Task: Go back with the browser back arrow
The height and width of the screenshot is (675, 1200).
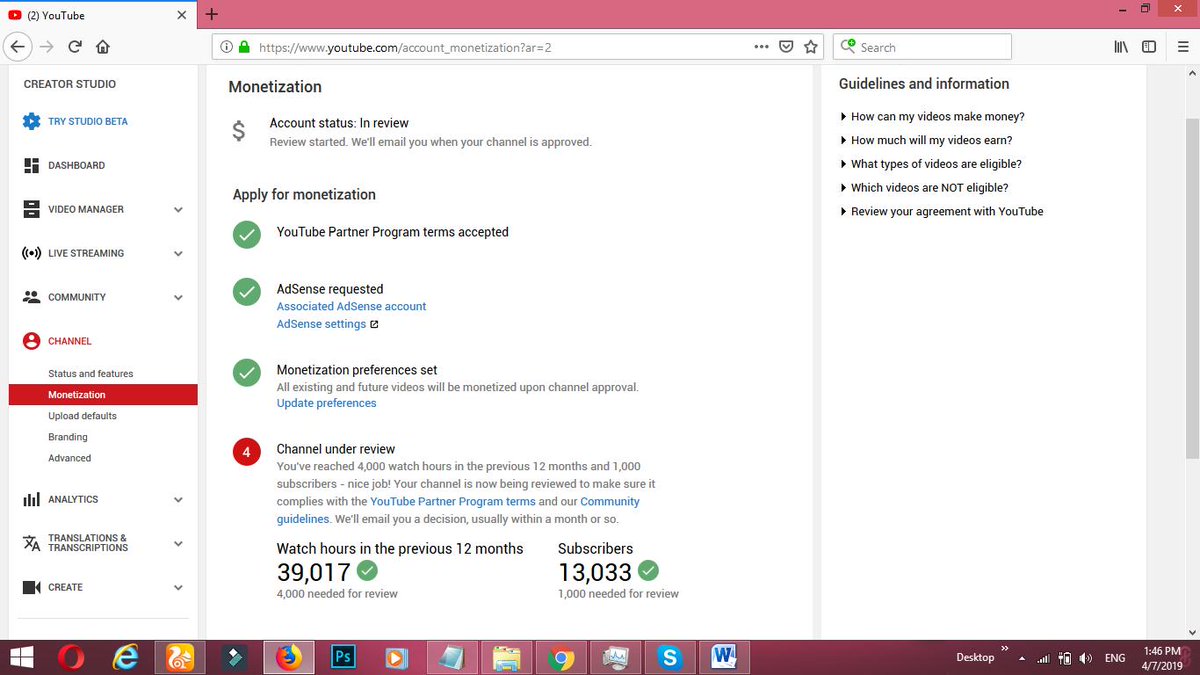Action: pyautogui.click(x=18, y=47)
